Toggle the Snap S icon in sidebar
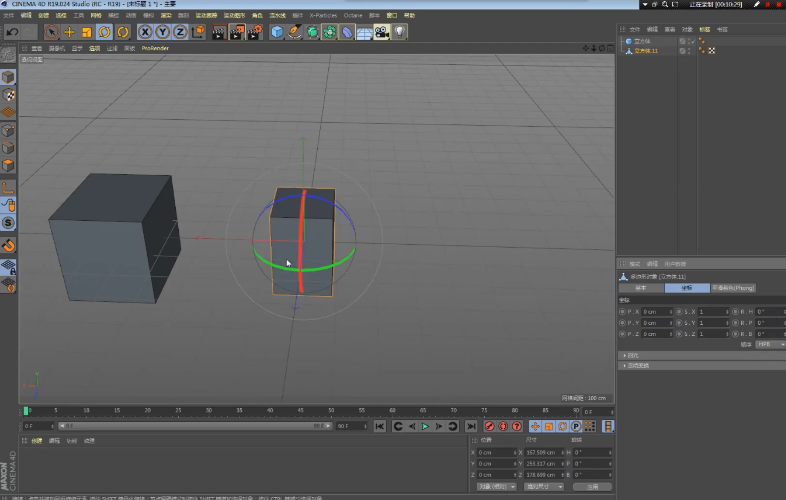 [x=8, y=223]
